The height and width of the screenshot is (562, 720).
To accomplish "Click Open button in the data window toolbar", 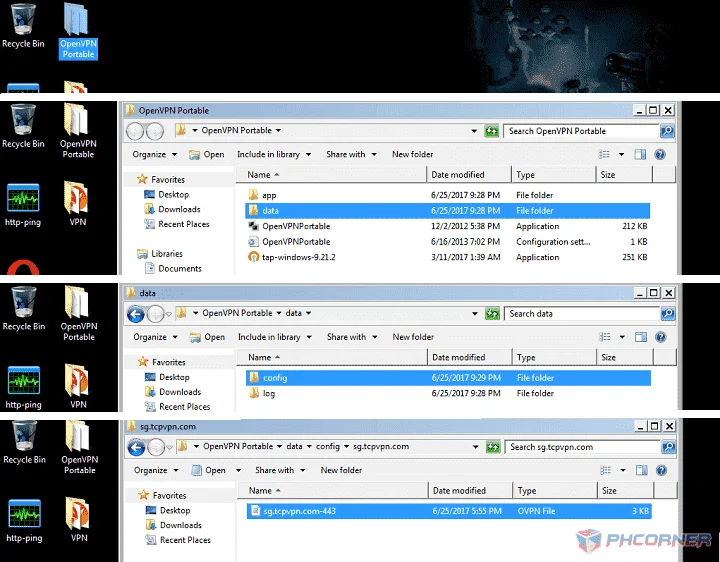I will (x=208, y=337).
